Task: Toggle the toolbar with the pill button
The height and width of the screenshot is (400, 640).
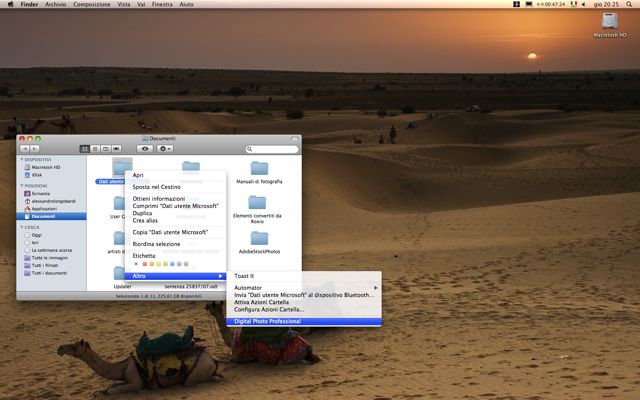Action: pyautogui.click(x=295, y=139)
